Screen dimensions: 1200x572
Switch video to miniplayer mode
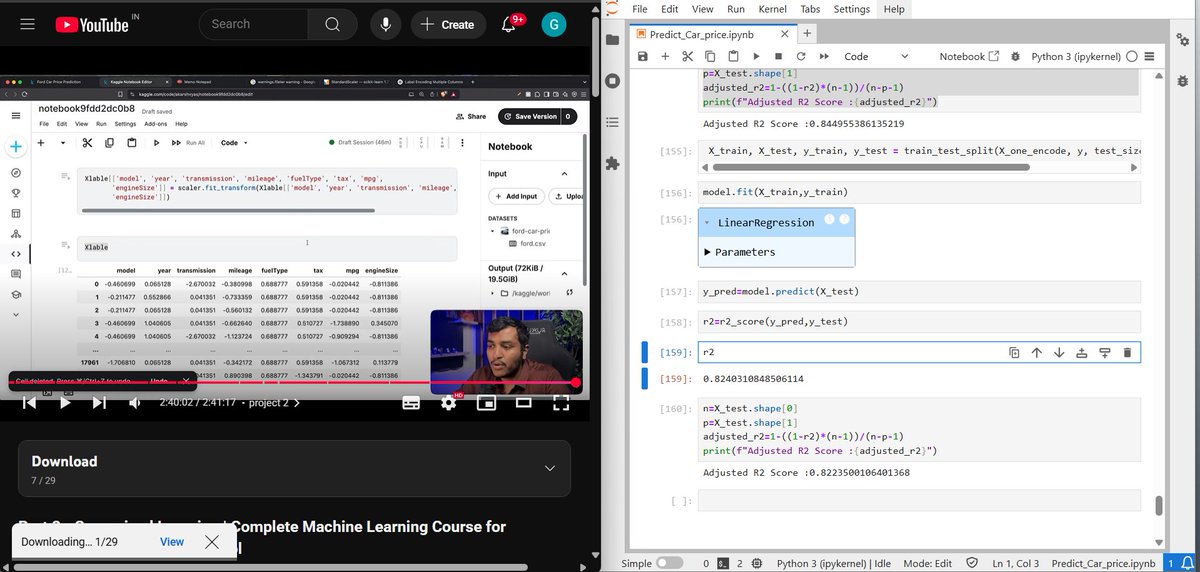tap(486, 403)
